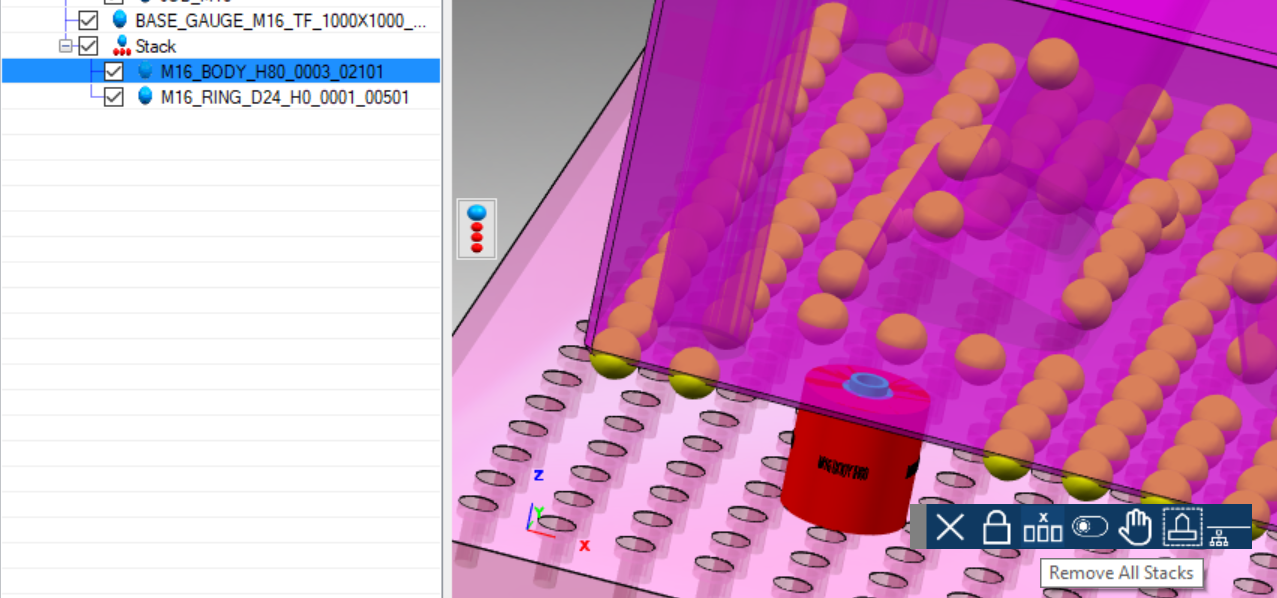Collapse the Stack tree node
The width and height of the screenshot is (1277, 598).
66,46
